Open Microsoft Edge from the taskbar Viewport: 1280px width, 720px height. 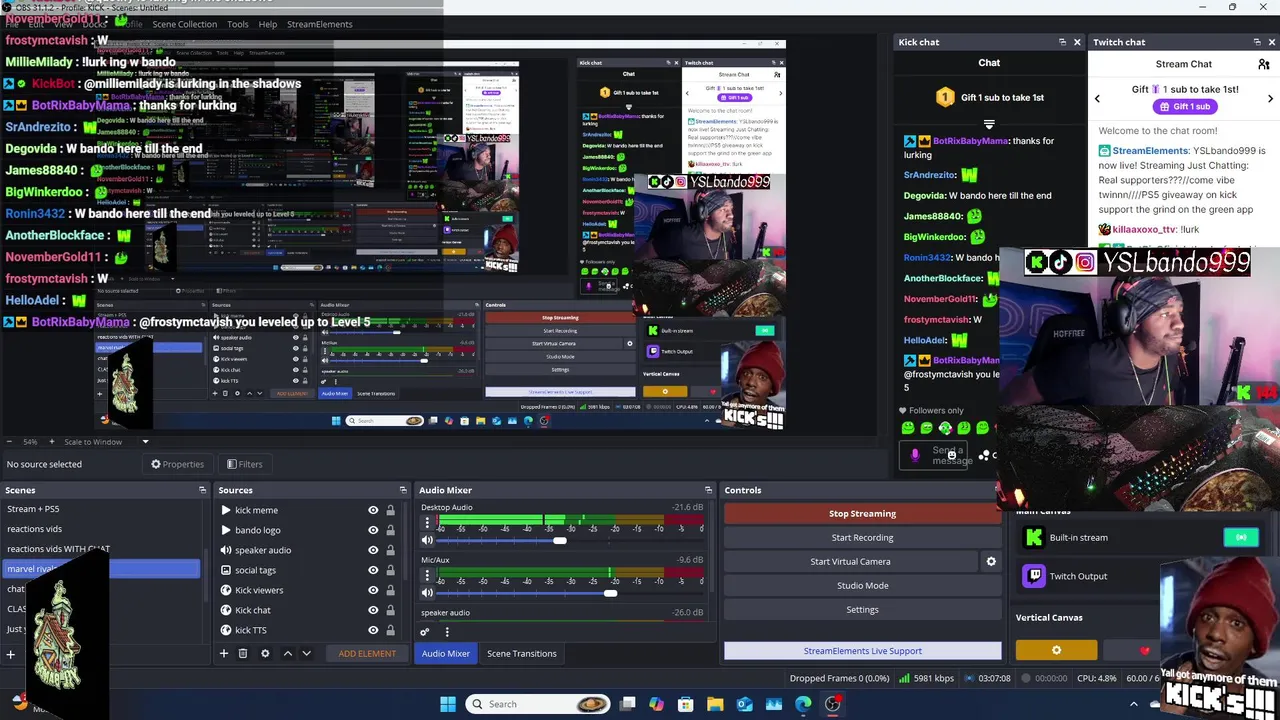803,704
